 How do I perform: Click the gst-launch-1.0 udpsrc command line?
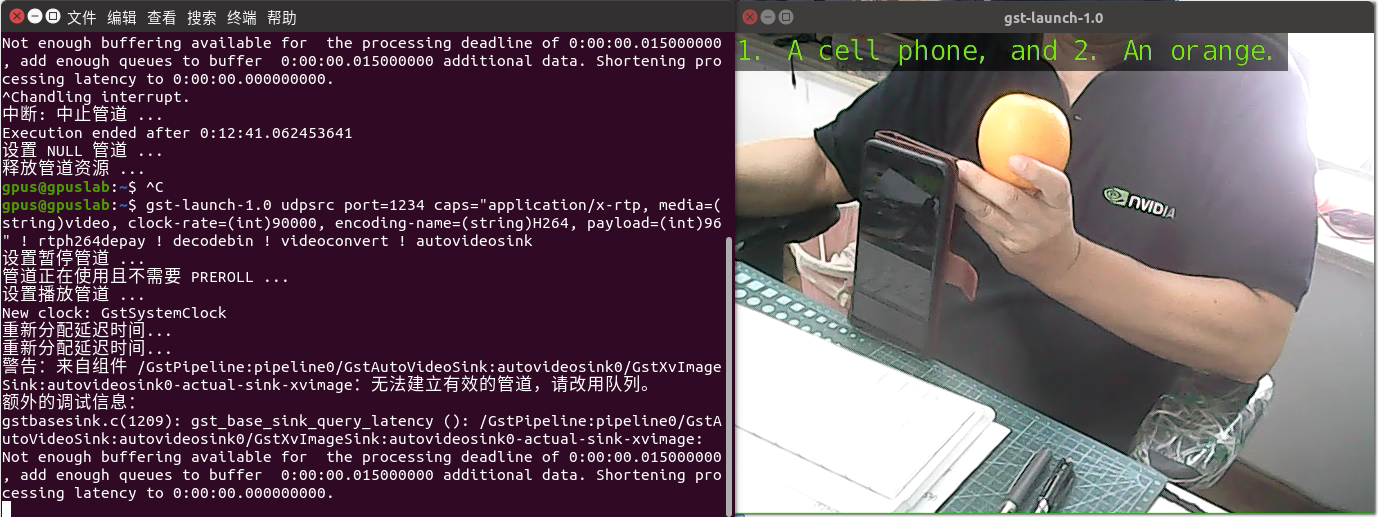click(361, 222)
